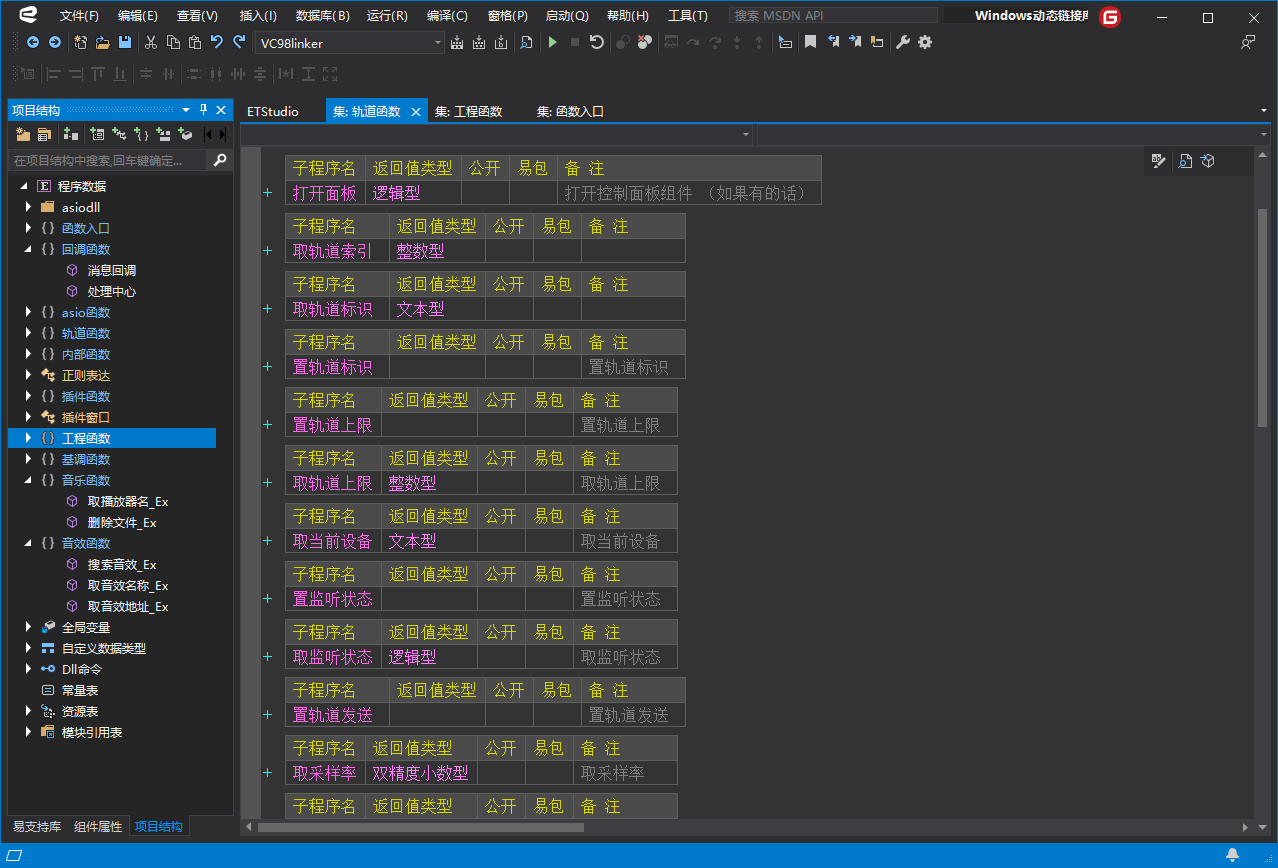Image resolution: width=1278 pixels, height=868 pixels.
Task: Expand the asiodll folder node
Action: [28, 207]
